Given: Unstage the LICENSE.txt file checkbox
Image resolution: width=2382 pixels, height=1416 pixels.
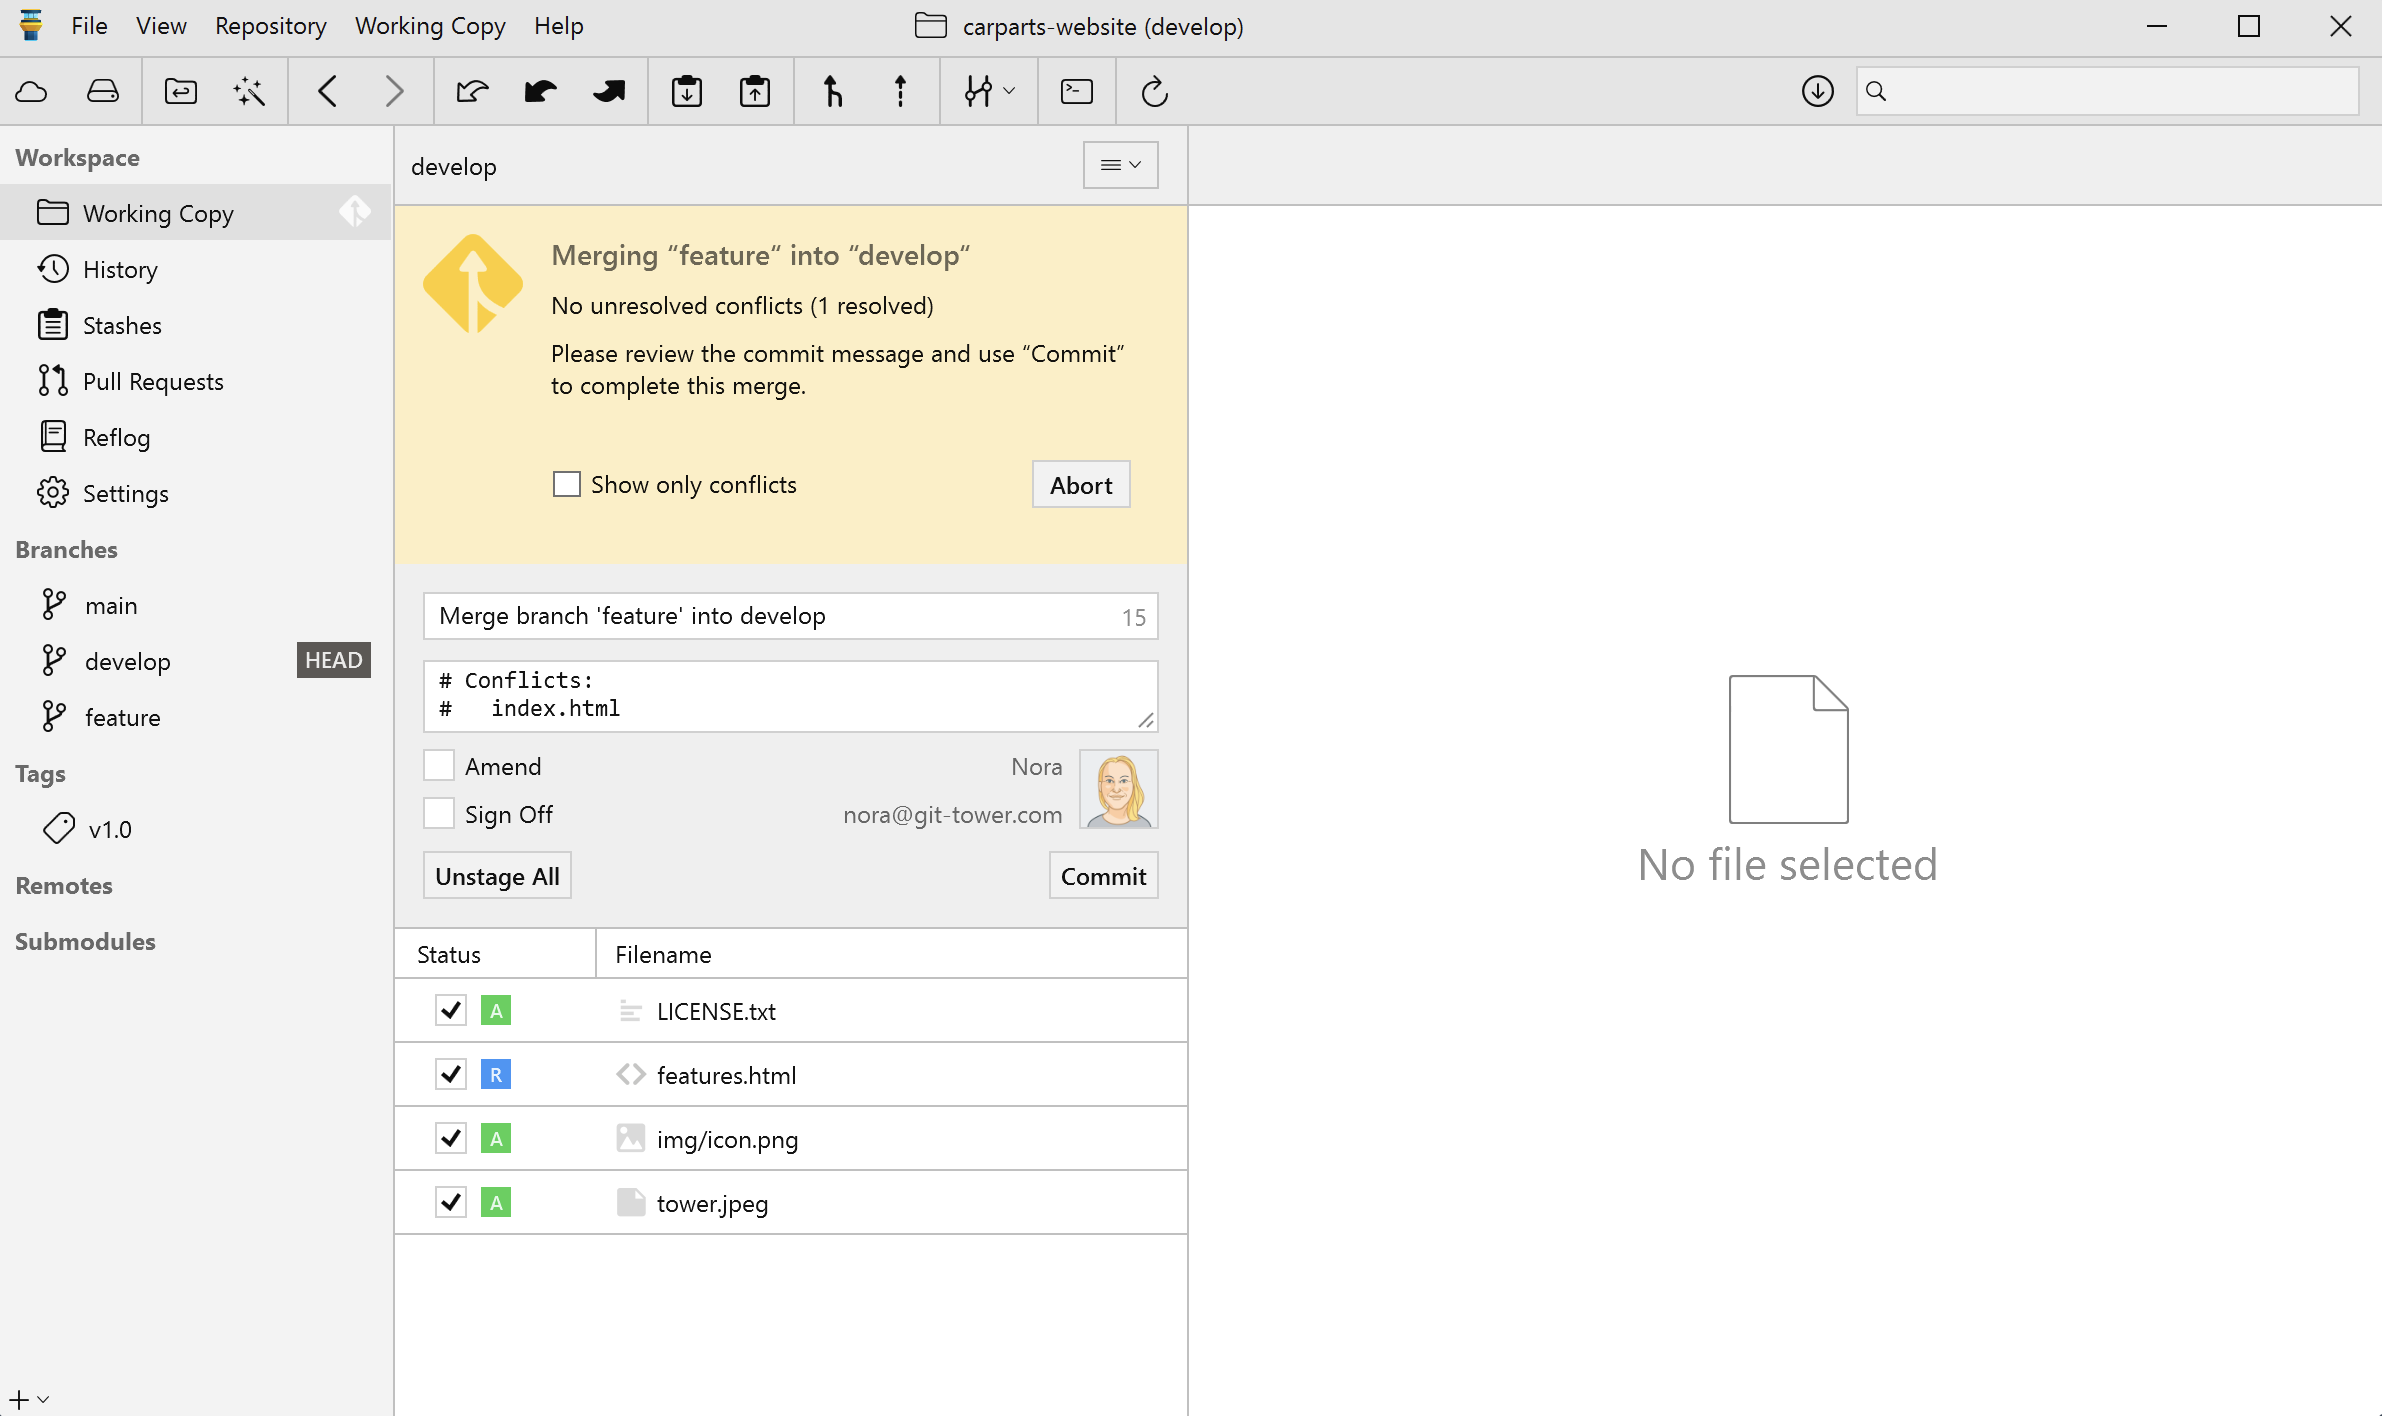Looking at the screenshot, I should tap(451, 1010).
